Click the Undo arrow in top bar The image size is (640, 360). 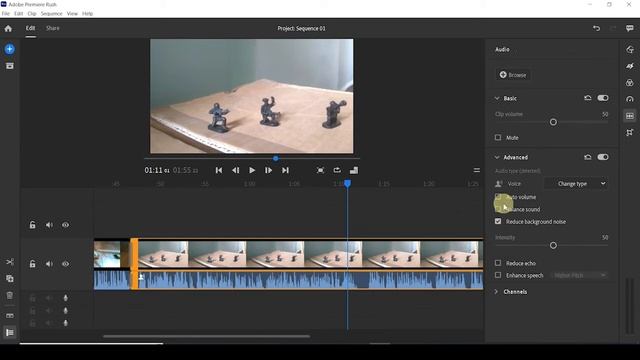click(x=596, y=28)
